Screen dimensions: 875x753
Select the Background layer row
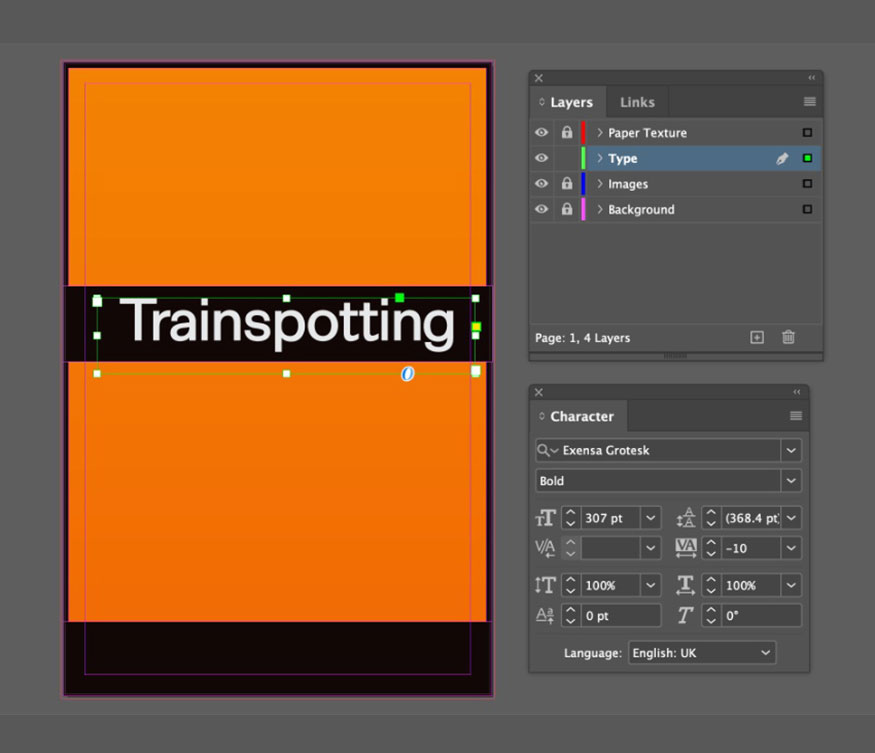pyautogui.click(x=675, y=209)
